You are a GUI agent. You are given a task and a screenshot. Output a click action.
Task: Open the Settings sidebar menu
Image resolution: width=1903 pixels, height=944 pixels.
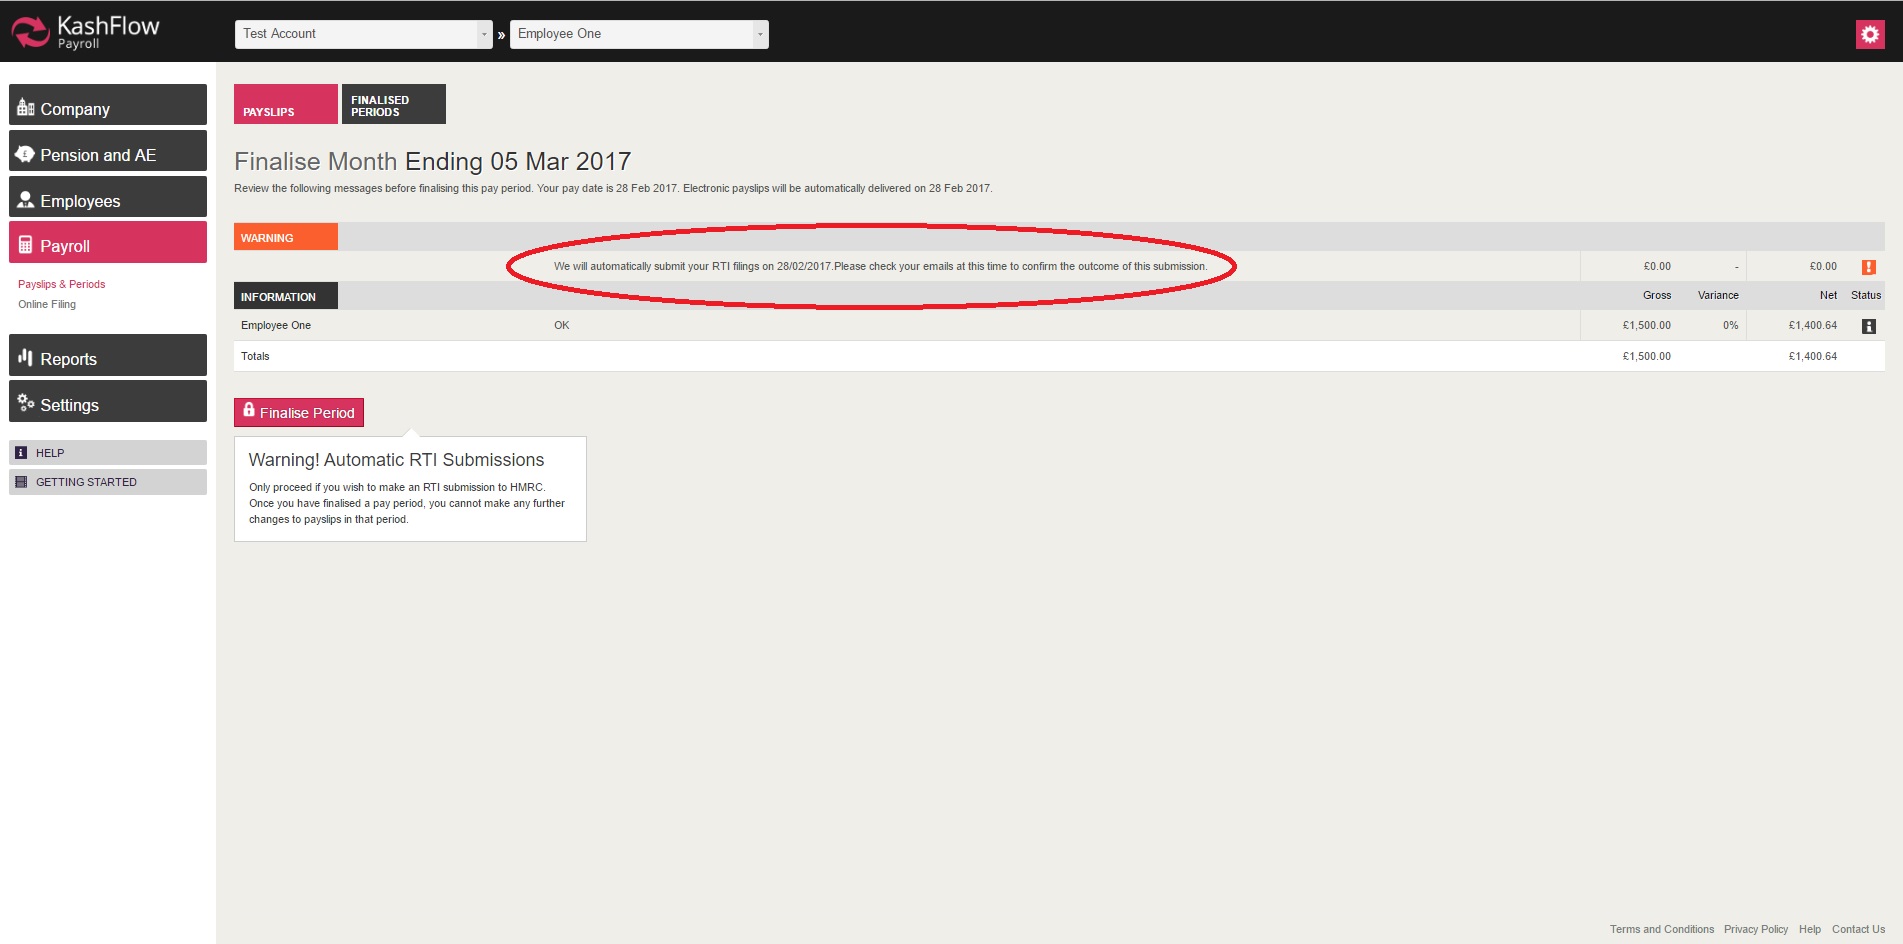point(108,404)
